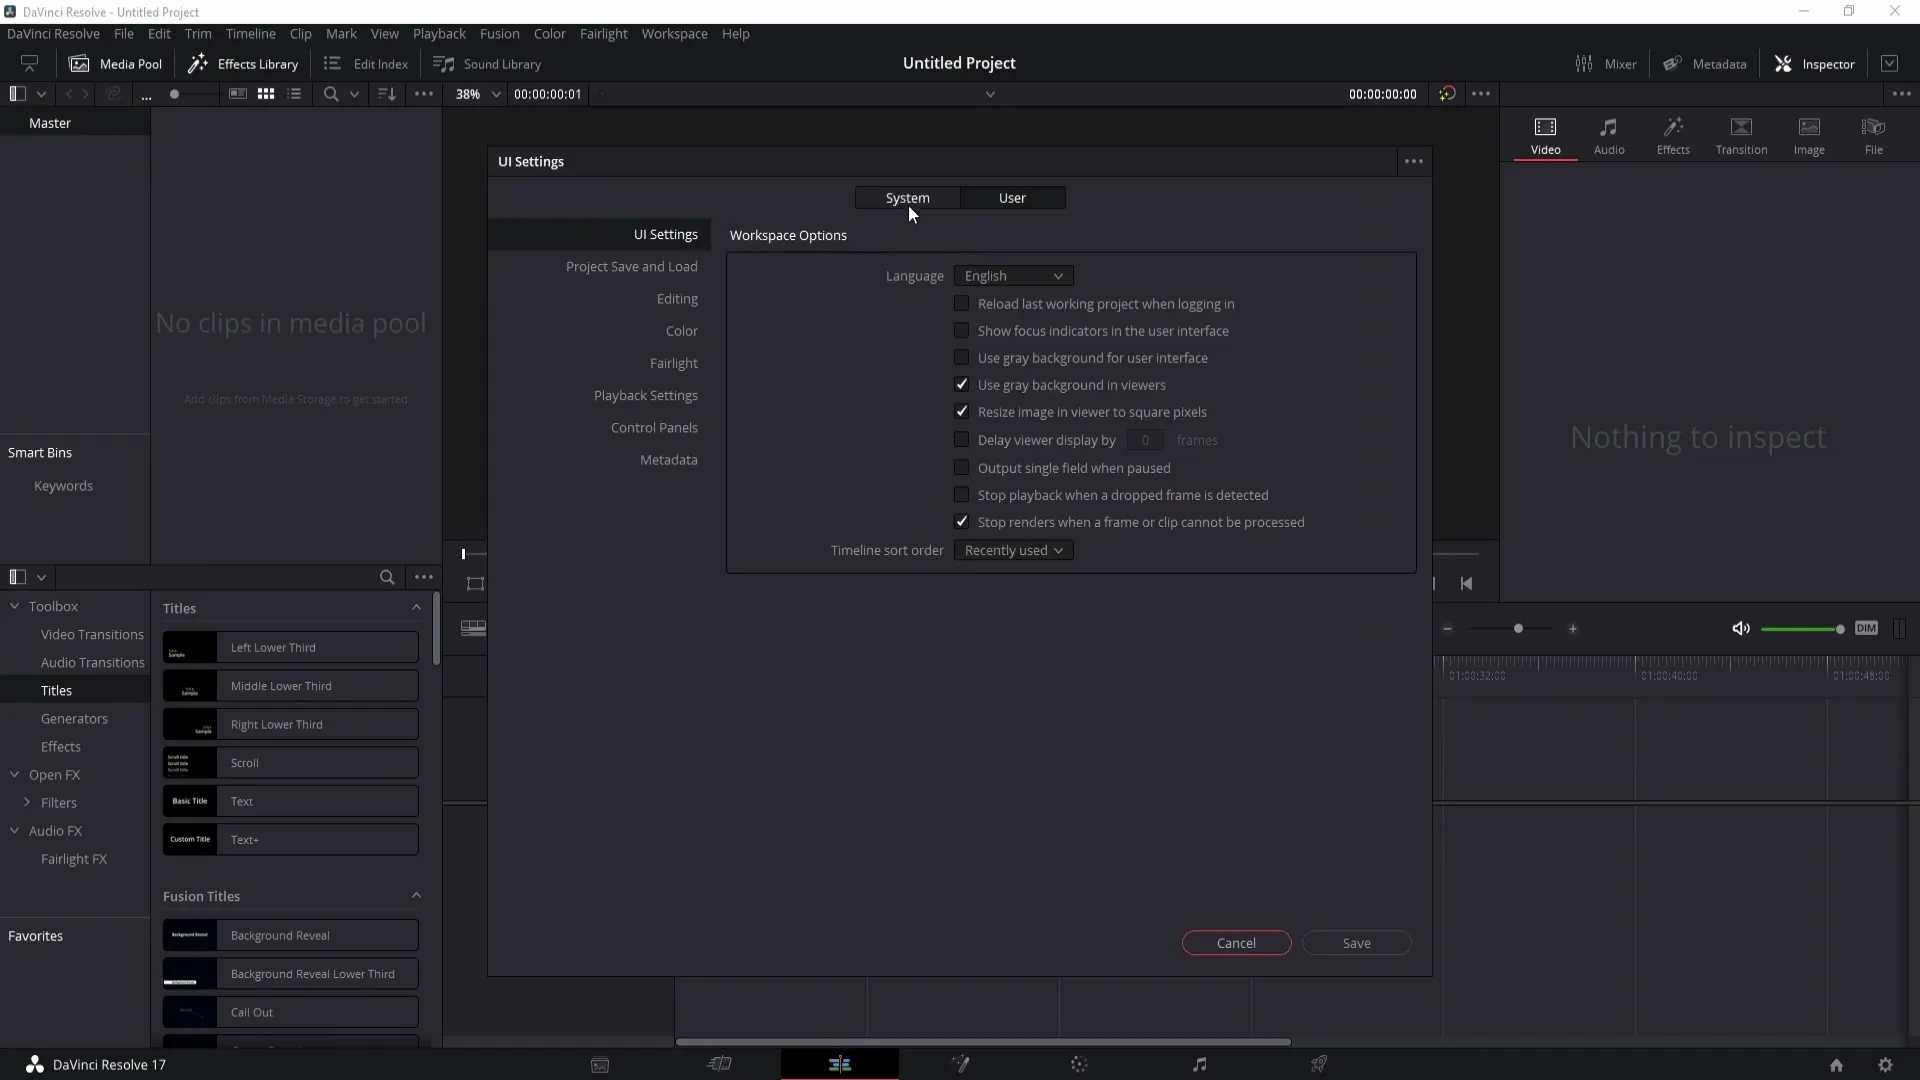1920x1080 pixels.
Task: Open Timeline sort order dropdown
Action: pyautogui.click(x=1013, y=550)
